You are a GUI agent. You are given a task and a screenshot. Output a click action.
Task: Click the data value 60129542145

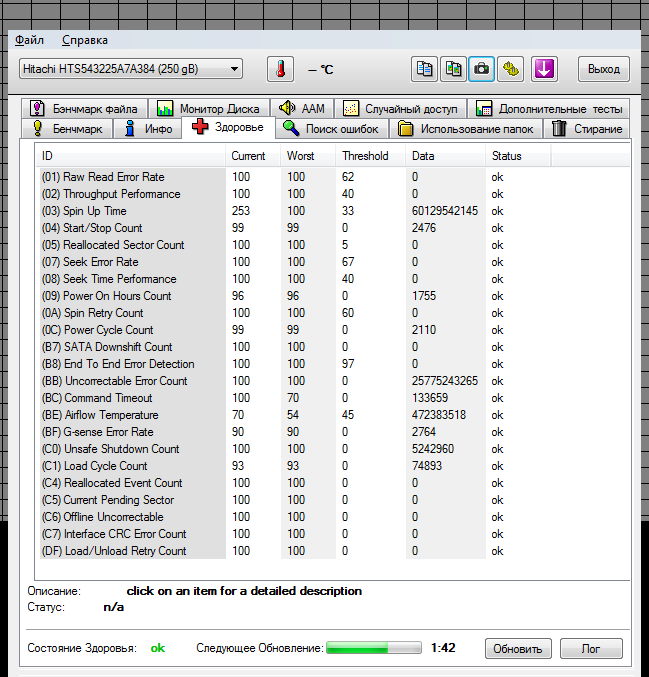(x=445, y=211)
